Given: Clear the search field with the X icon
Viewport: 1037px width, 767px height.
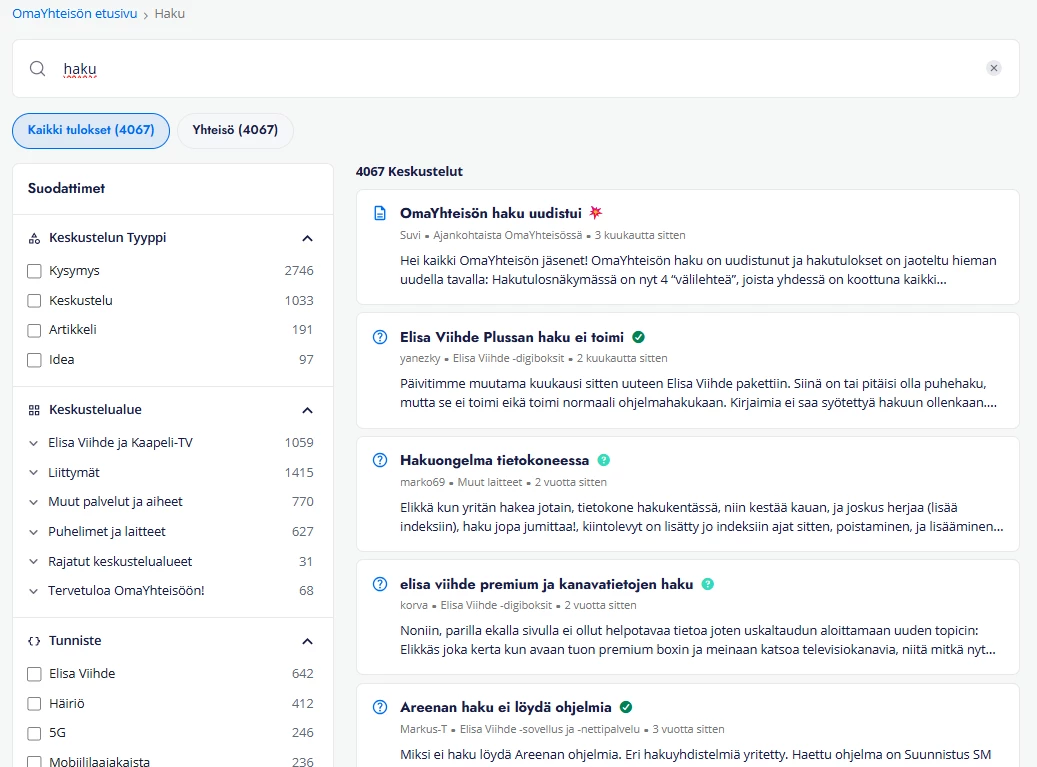Looking at the screenshot, I should (x=993, y=68).
